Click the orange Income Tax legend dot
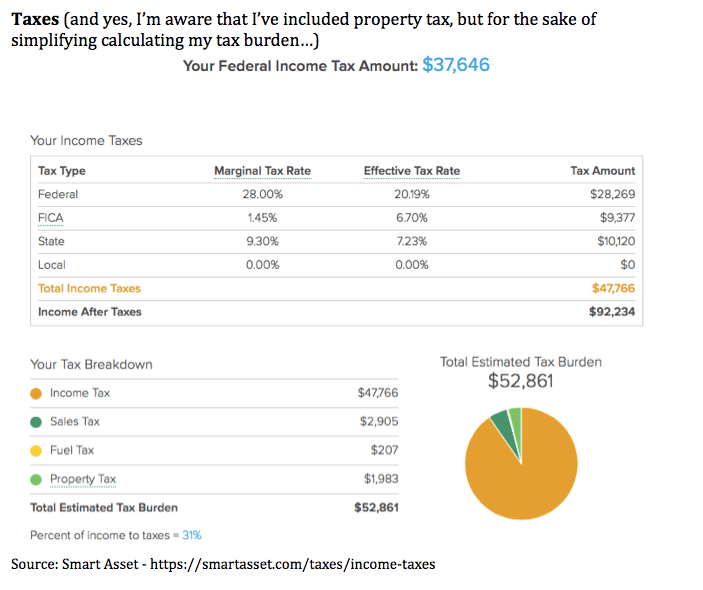The image size is (703, 590). [x=36, y=393]
